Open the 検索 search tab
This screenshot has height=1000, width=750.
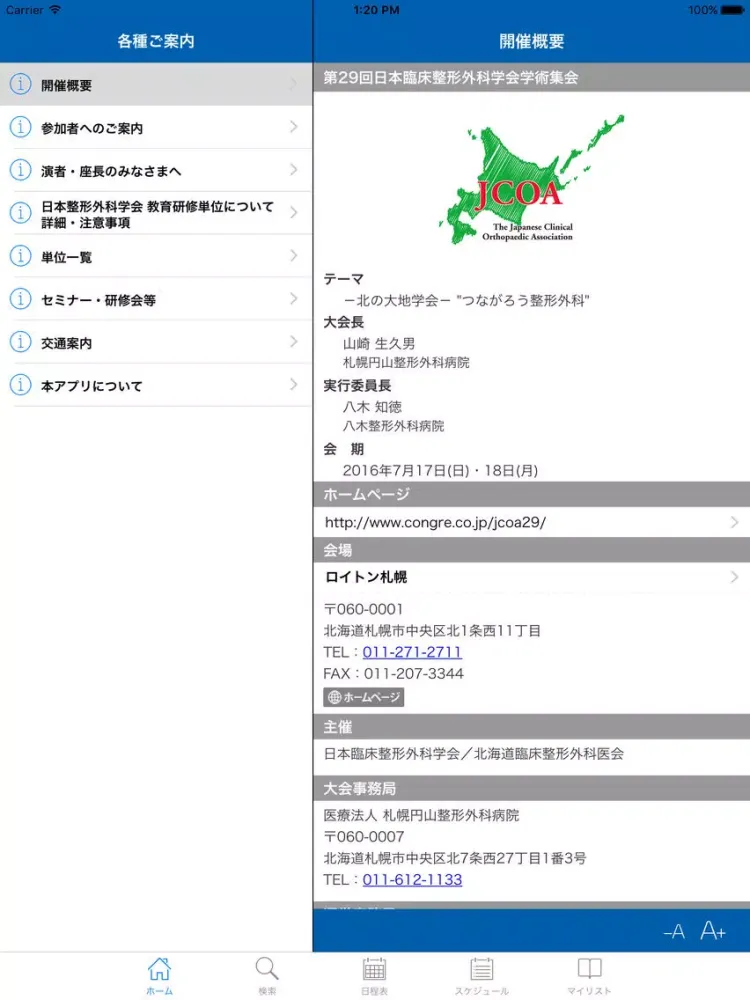click(x=267, y=976)
